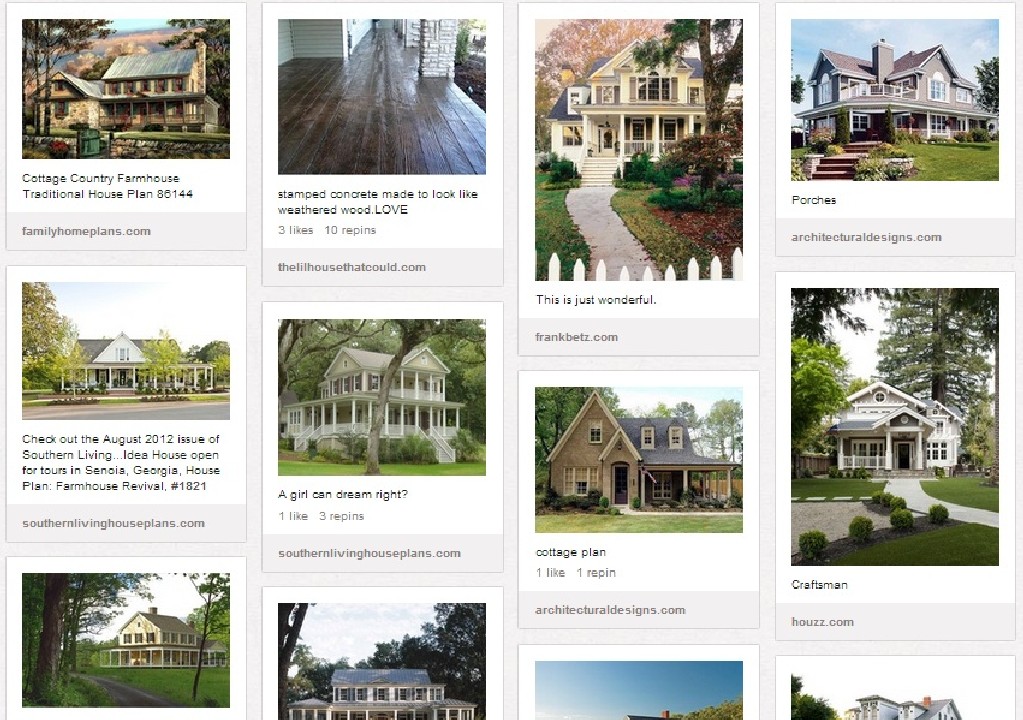Viewport: 1023px width, 720px height.
Task: View the 10 repins on stamped concrete pin
Action: (350, 230)
